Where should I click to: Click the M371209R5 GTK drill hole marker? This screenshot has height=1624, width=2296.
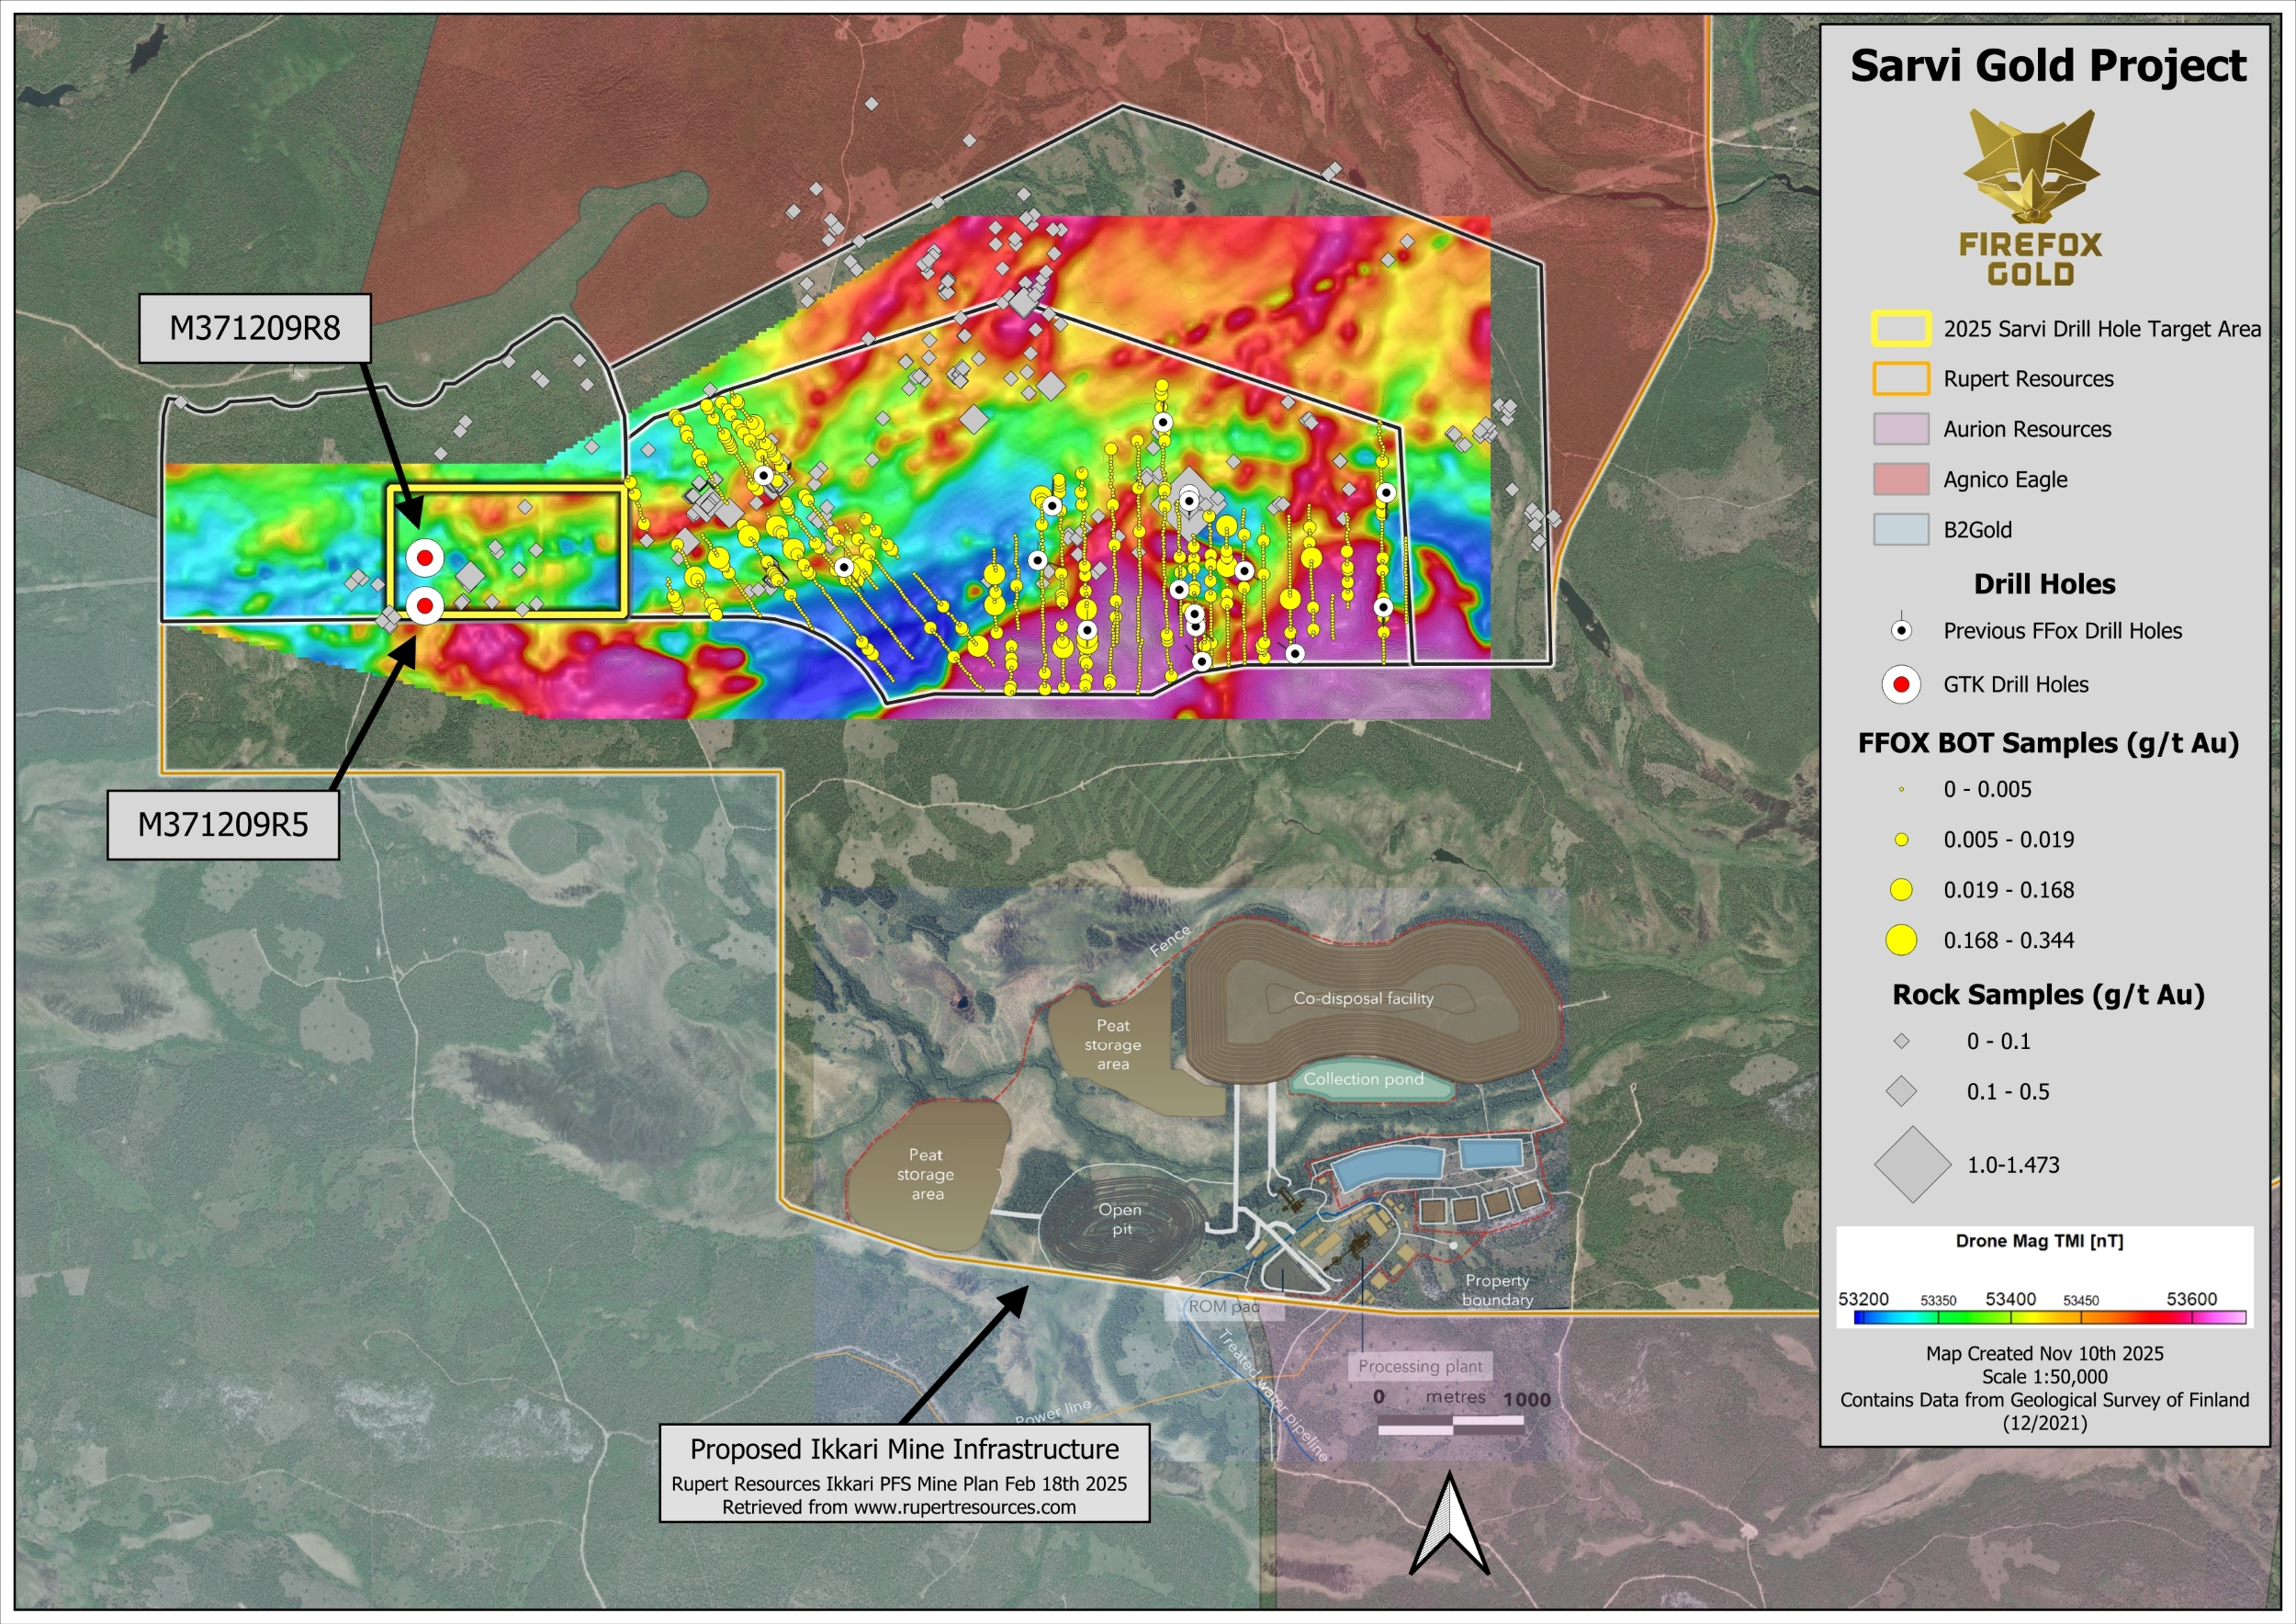(x=424, y=604)
